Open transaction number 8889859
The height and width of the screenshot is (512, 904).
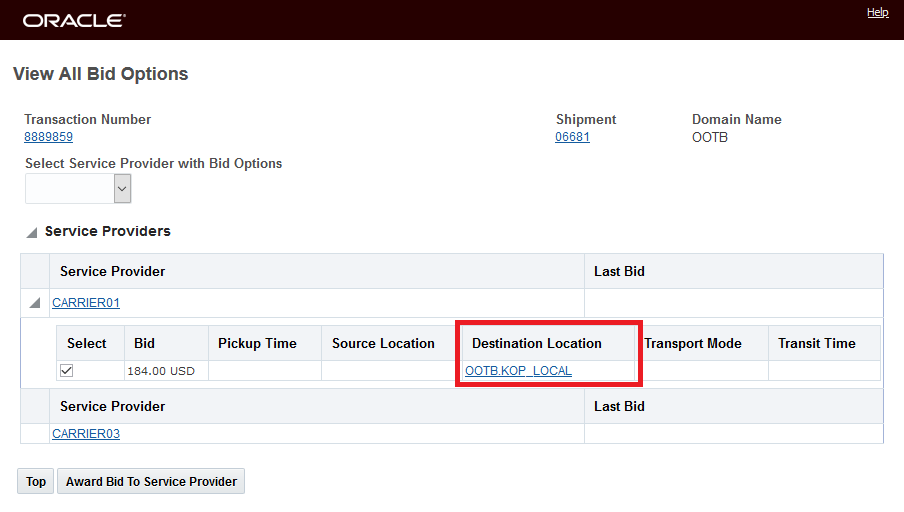click(48, 137)
